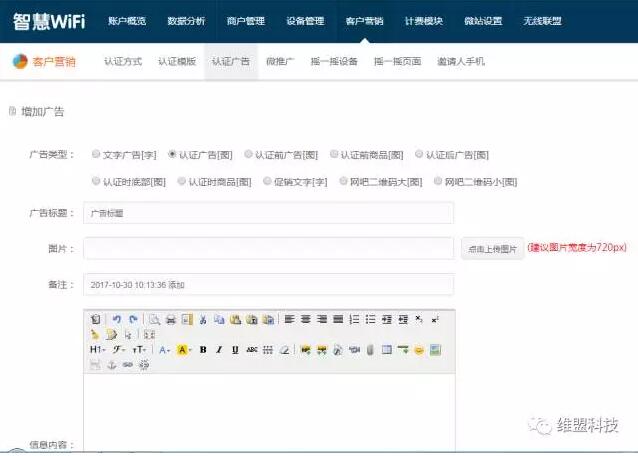Select 认证广告[图] radio option

pyautogui.click(x=172, y=154)
